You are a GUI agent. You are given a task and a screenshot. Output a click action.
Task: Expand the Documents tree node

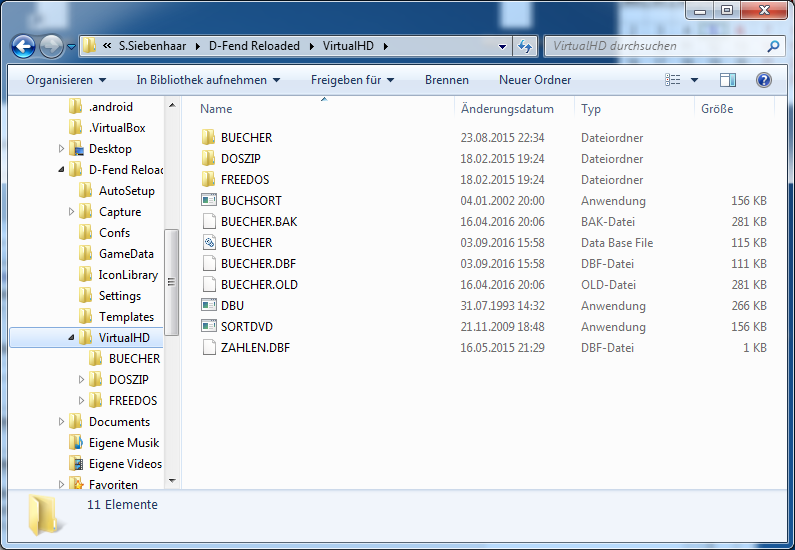coord(61,422)
